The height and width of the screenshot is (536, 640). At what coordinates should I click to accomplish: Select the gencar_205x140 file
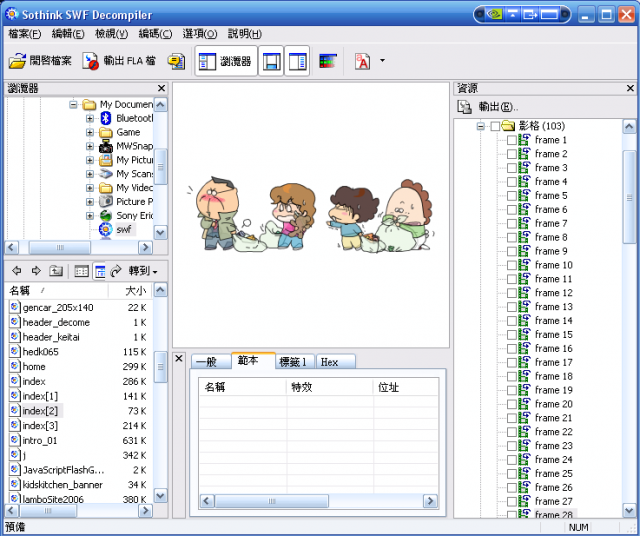coord(58,307)
